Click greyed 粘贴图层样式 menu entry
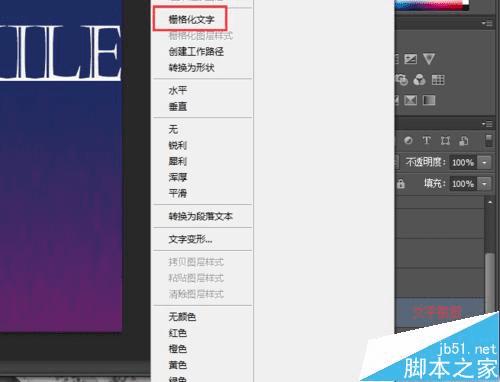The width and height of the screenshot is (500, 382). (x=196, y=278)
